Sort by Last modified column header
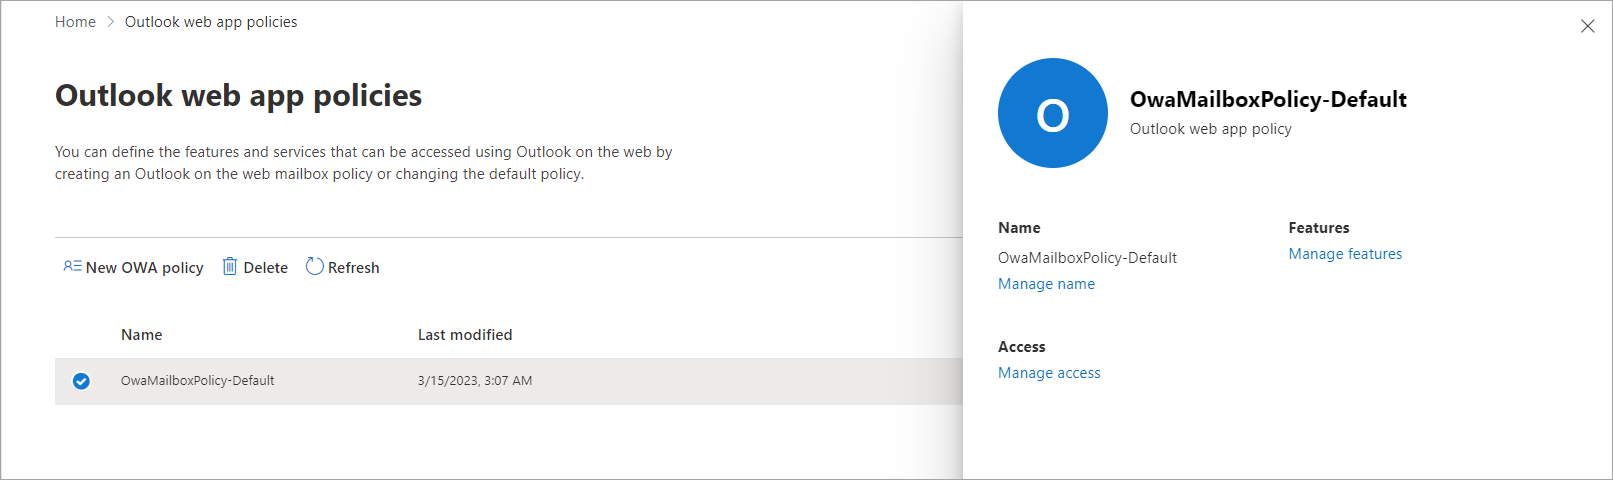Viewport: 1613px width, 480px height. 464,335
